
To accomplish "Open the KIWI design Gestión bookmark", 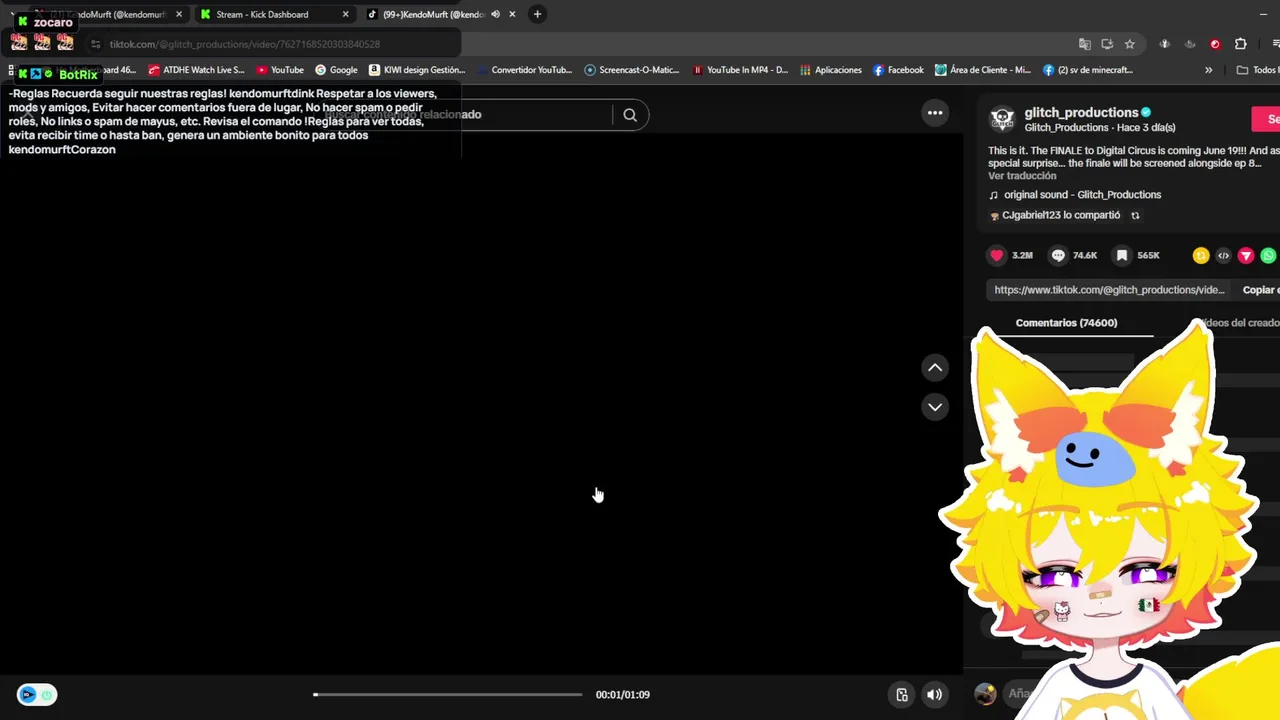I will (417, 70).
